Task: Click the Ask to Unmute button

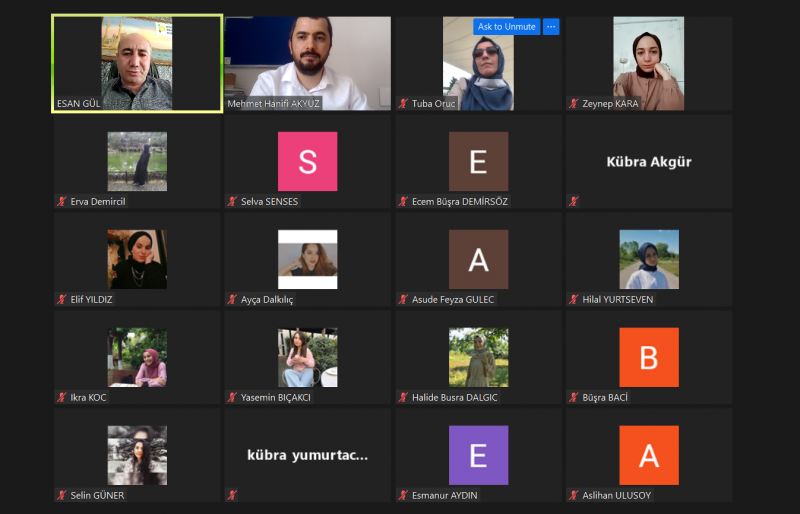Action: click(x=507, y=27)
